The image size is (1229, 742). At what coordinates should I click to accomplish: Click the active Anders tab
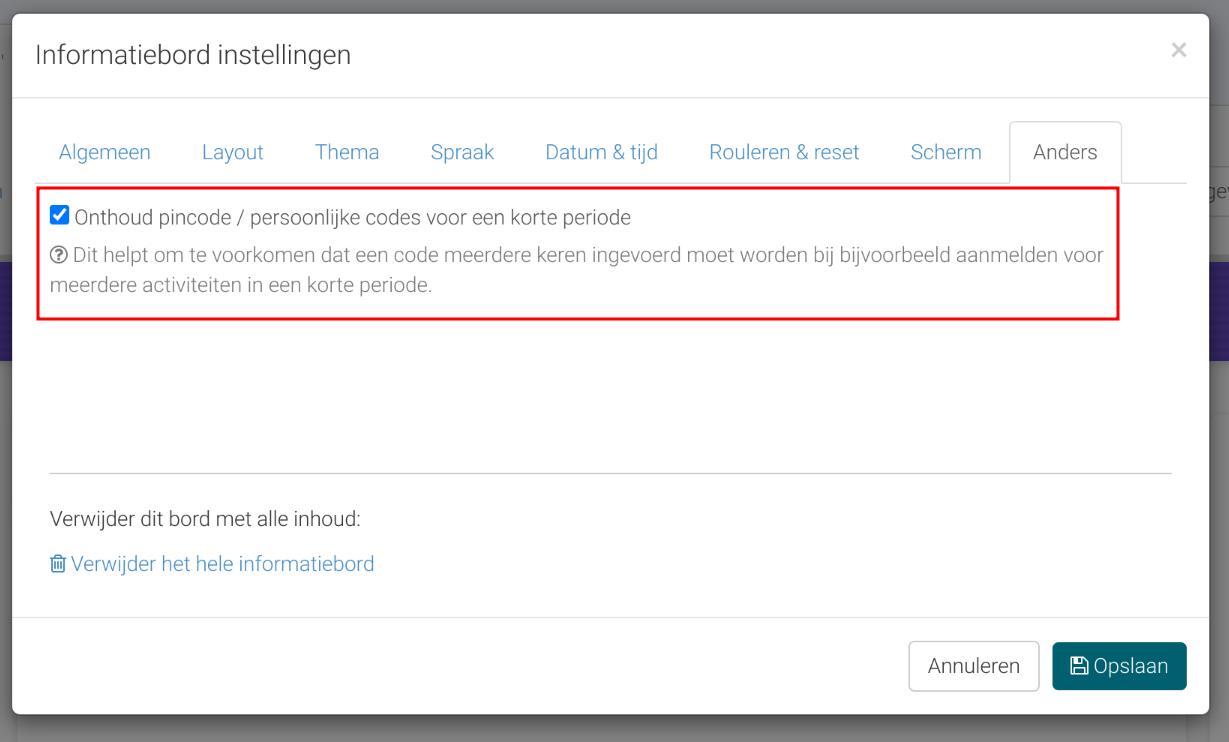(1065, 152)
